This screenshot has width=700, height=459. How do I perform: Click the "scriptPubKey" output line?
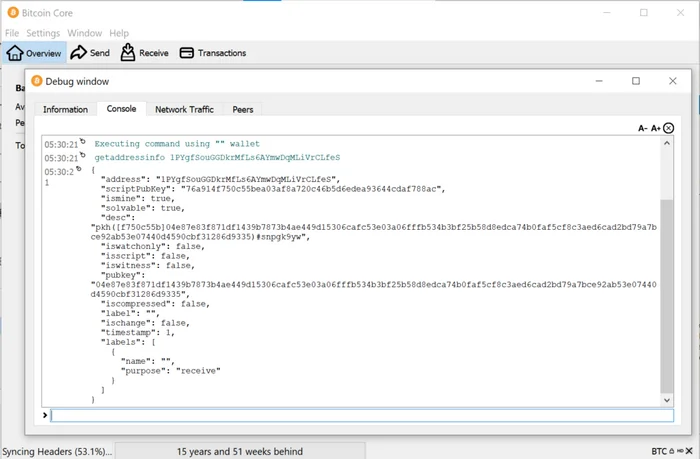coord(273,189)
